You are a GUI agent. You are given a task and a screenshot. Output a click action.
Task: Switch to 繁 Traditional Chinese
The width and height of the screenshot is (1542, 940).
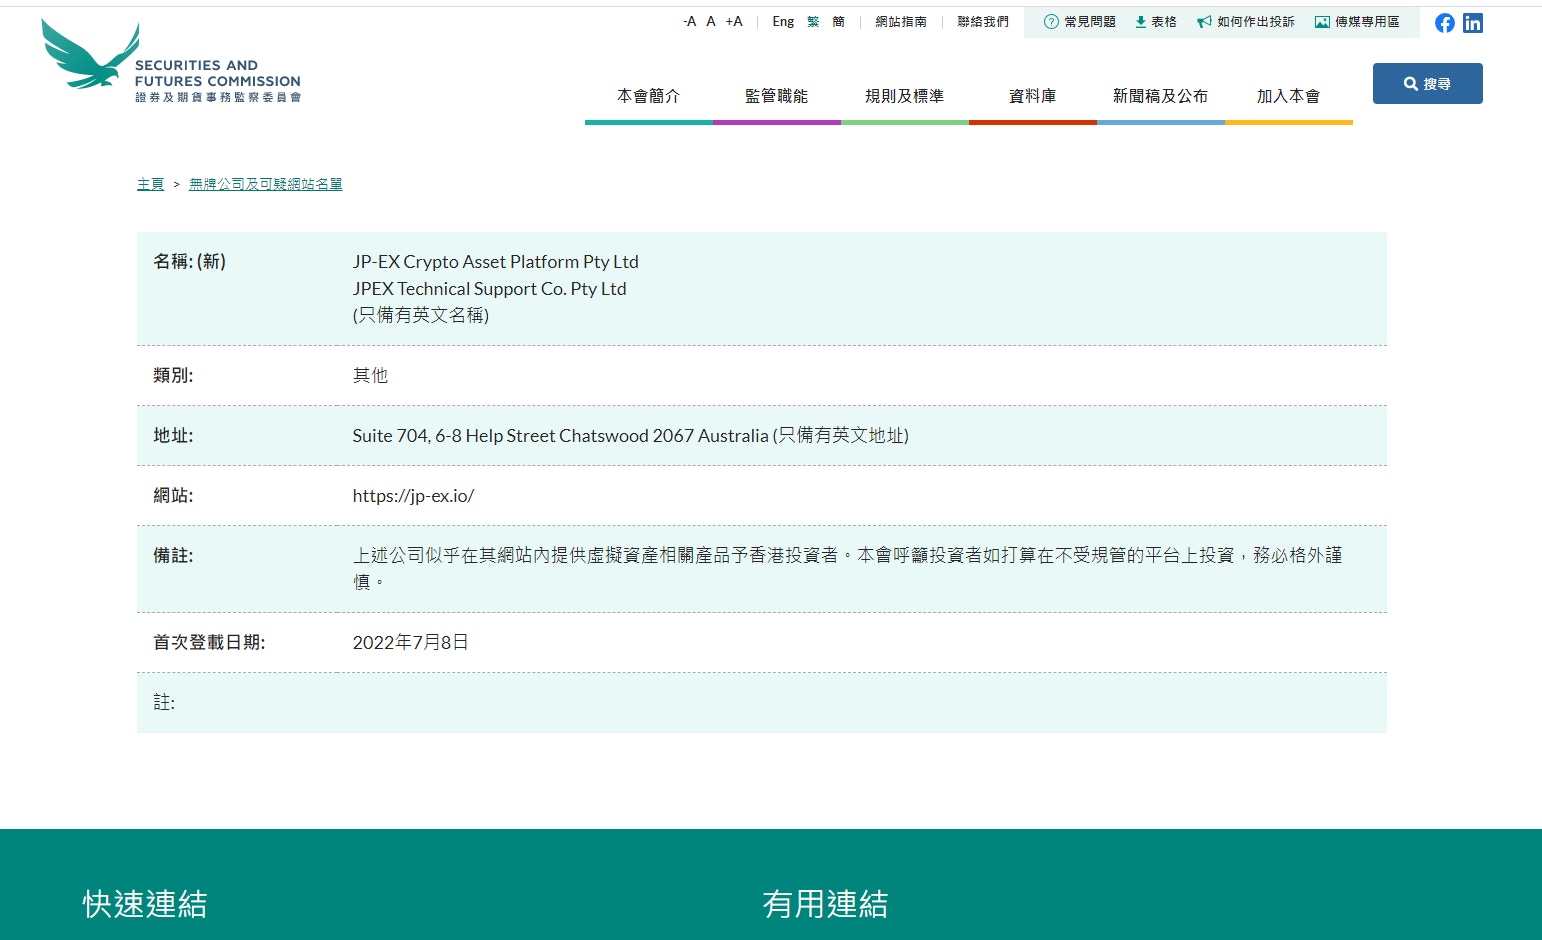tap(811, 21)
